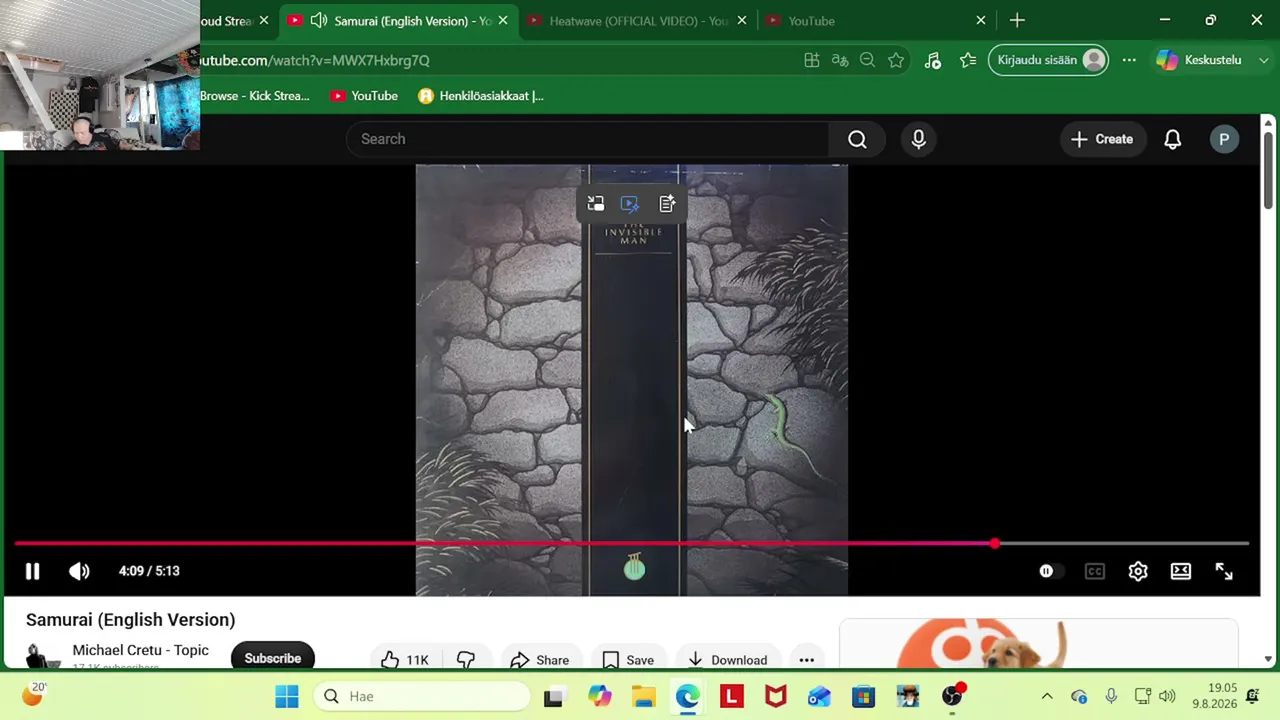
Task: Close the Heatwave tab
Action: point(742,21)
